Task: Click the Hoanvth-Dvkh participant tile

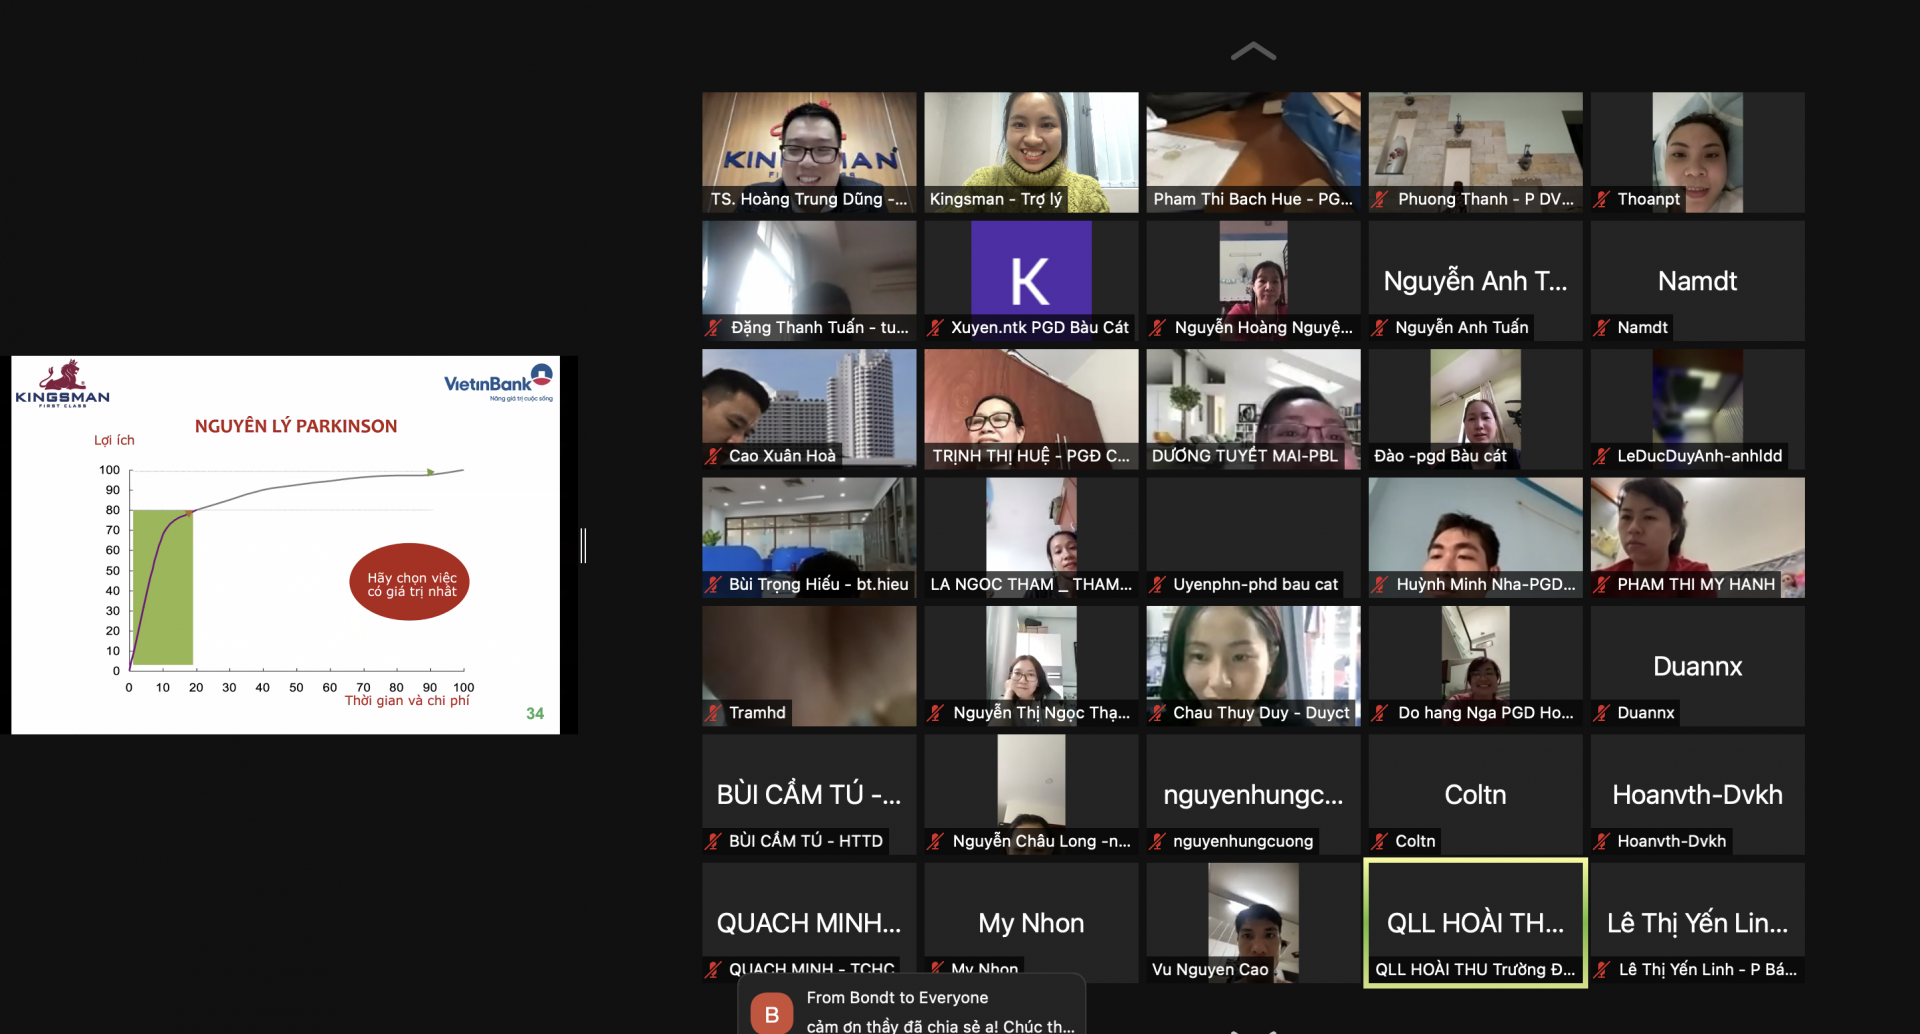Action: [x=1697, y=793]
